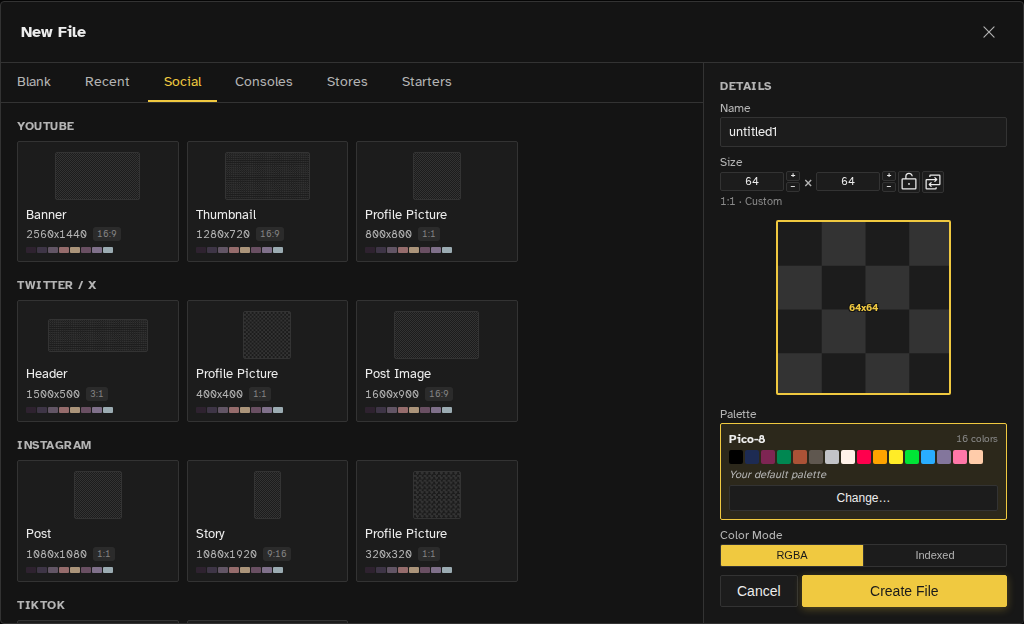Increase the width with the plus stepper
This screenshot has width=1024, height=624.
pyautogui.click(x=793, y=176)
